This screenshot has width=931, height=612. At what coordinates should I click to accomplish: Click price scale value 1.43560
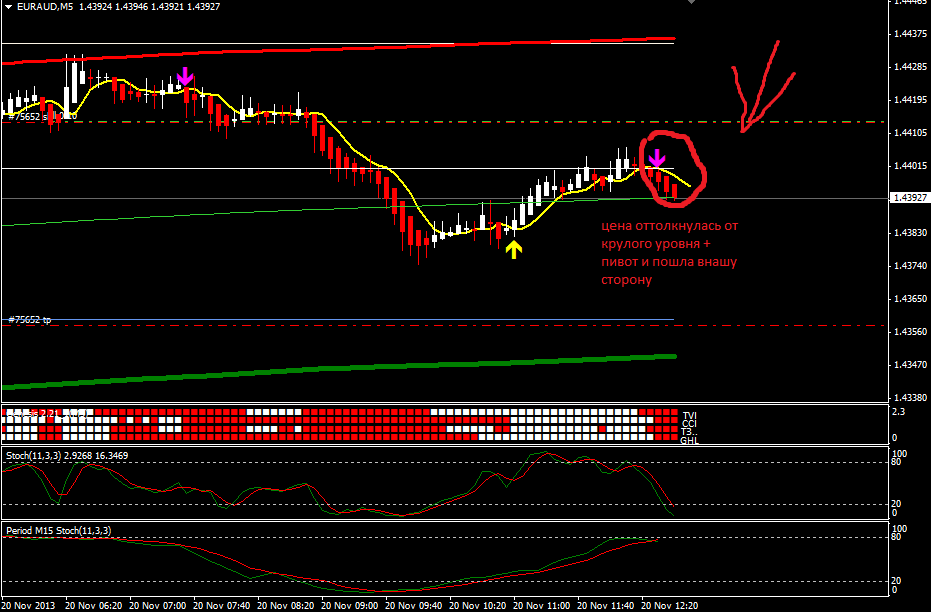point(910,331)
